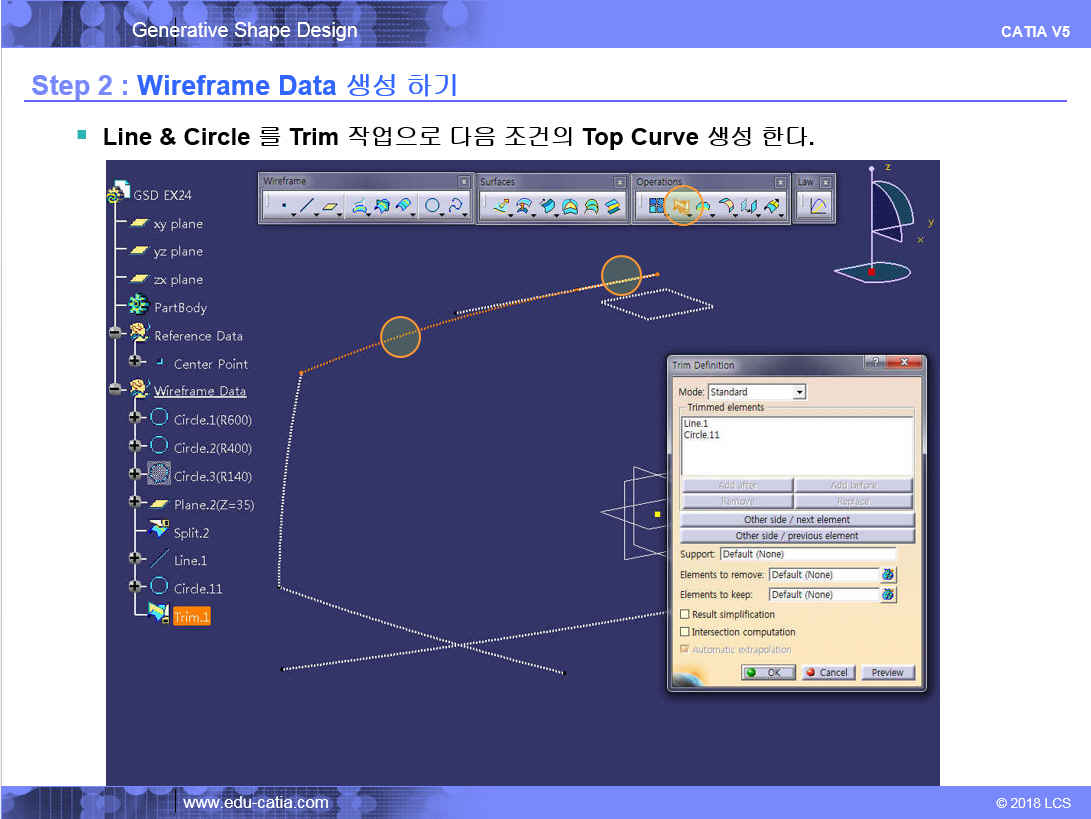Click the Support input field
Viewport: 1091px width, 819px height.
807,554
